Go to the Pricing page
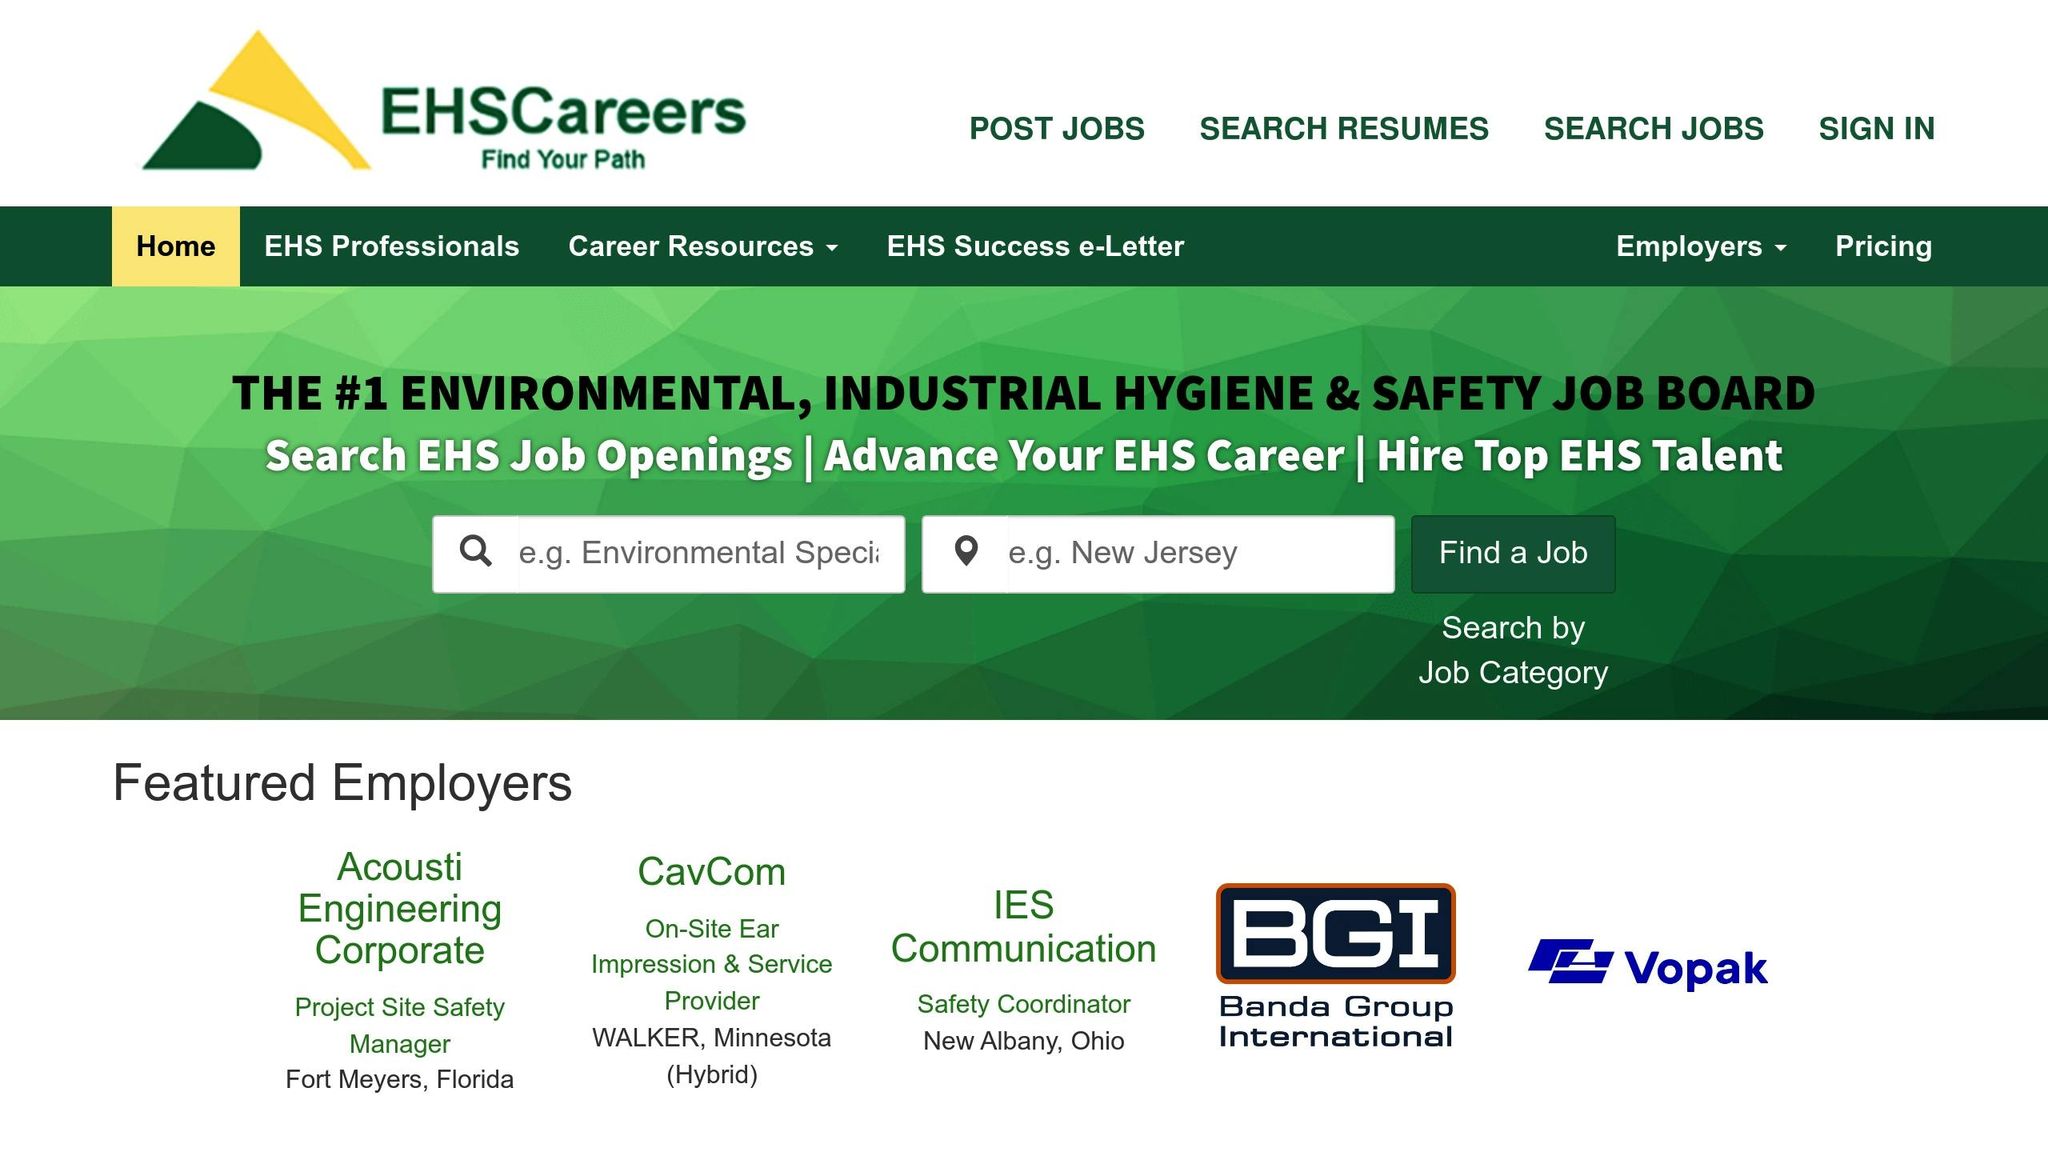 (x=1883, y=246)
